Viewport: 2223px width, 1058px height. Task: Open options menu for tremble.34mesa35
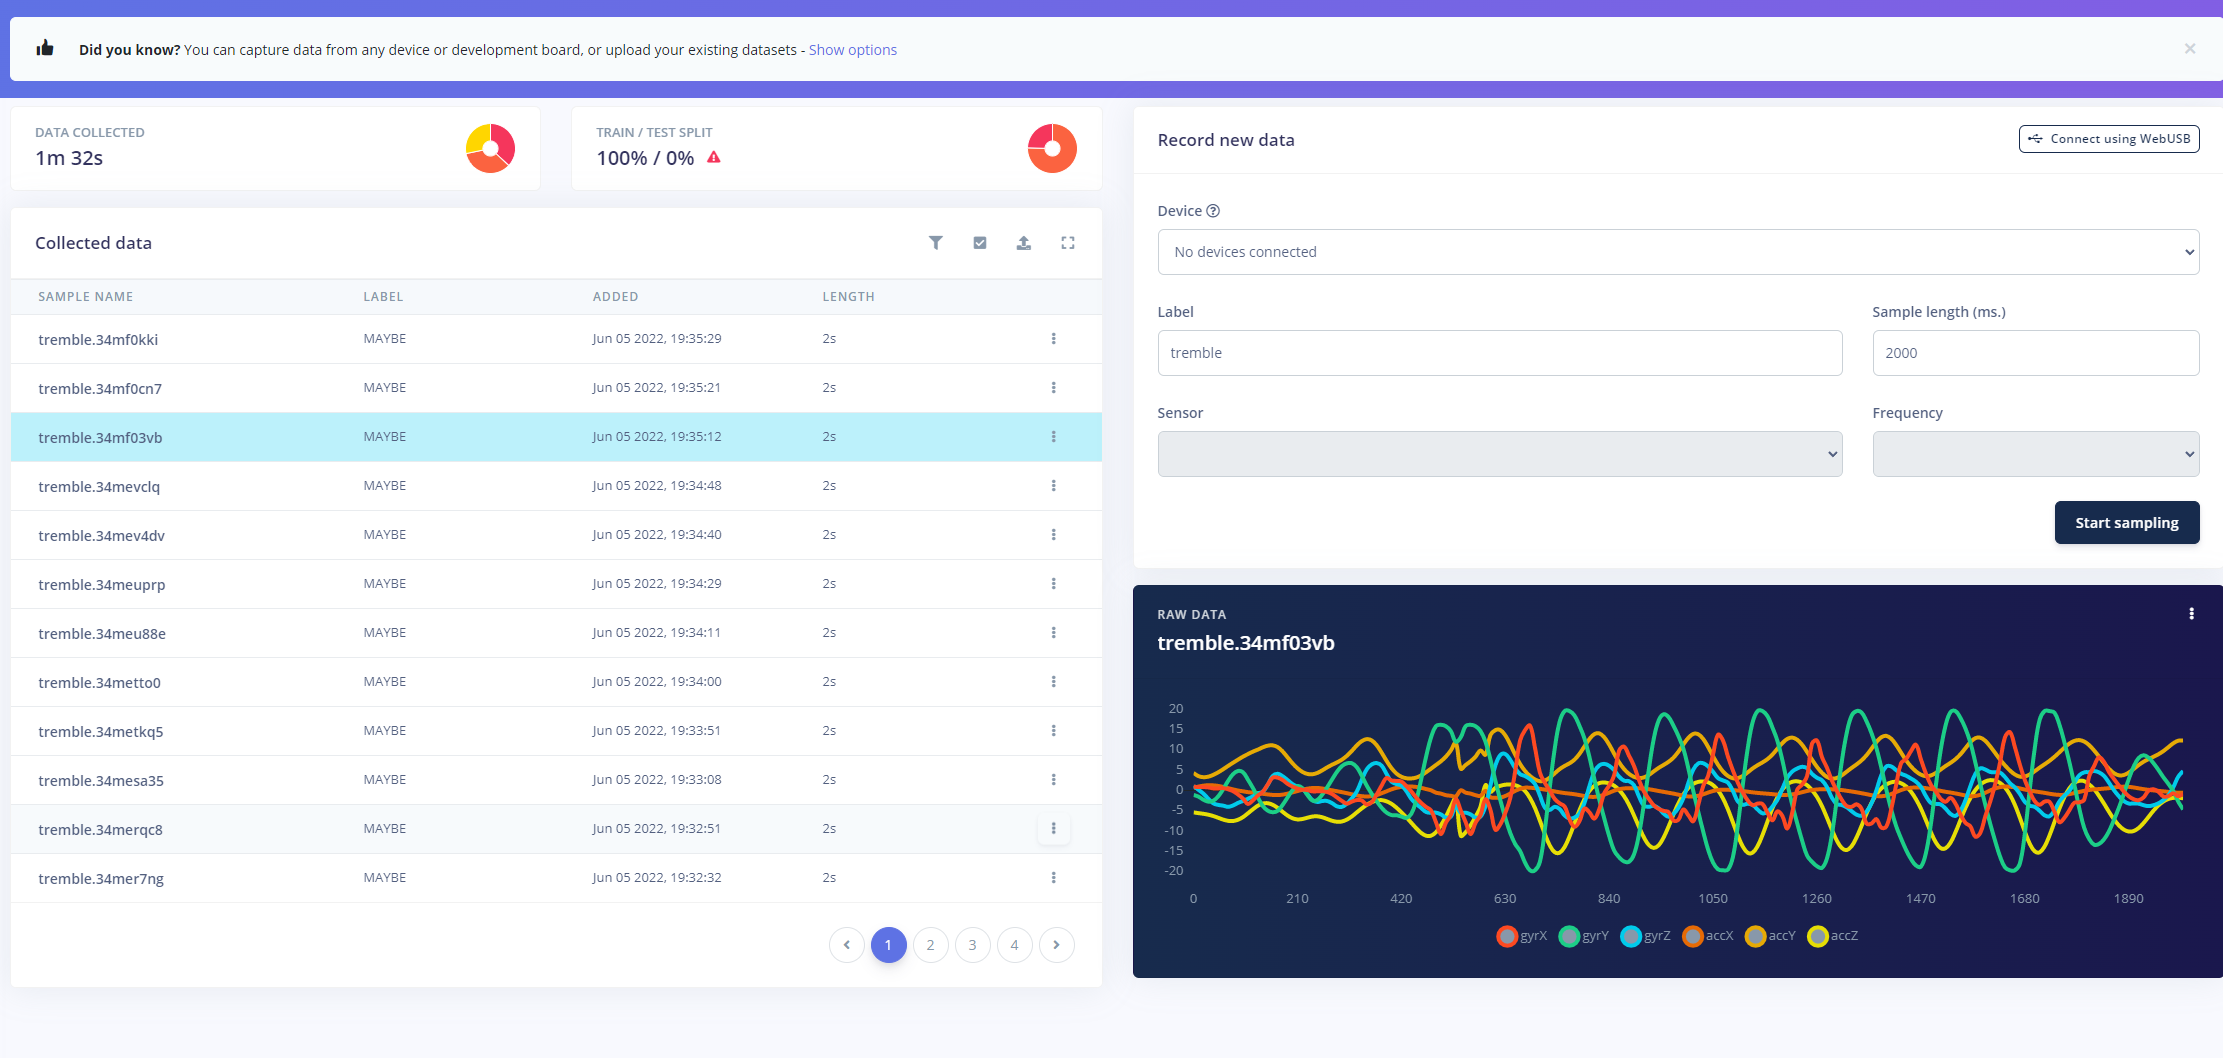[1053, 780]
